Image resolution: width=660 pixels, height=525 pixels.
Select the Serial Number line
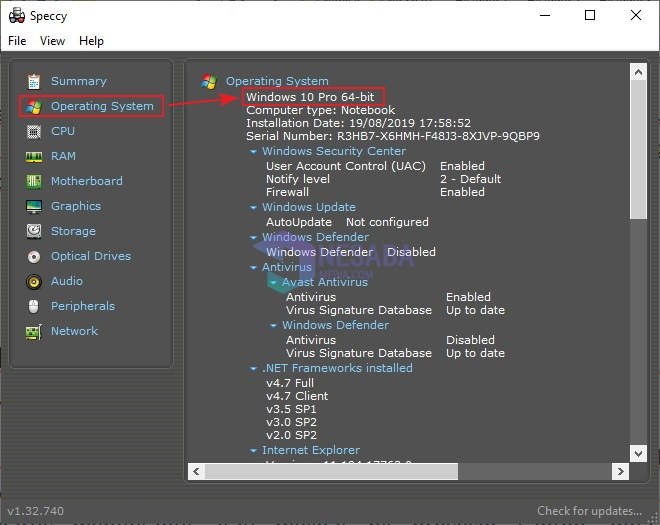pos(393,136)
